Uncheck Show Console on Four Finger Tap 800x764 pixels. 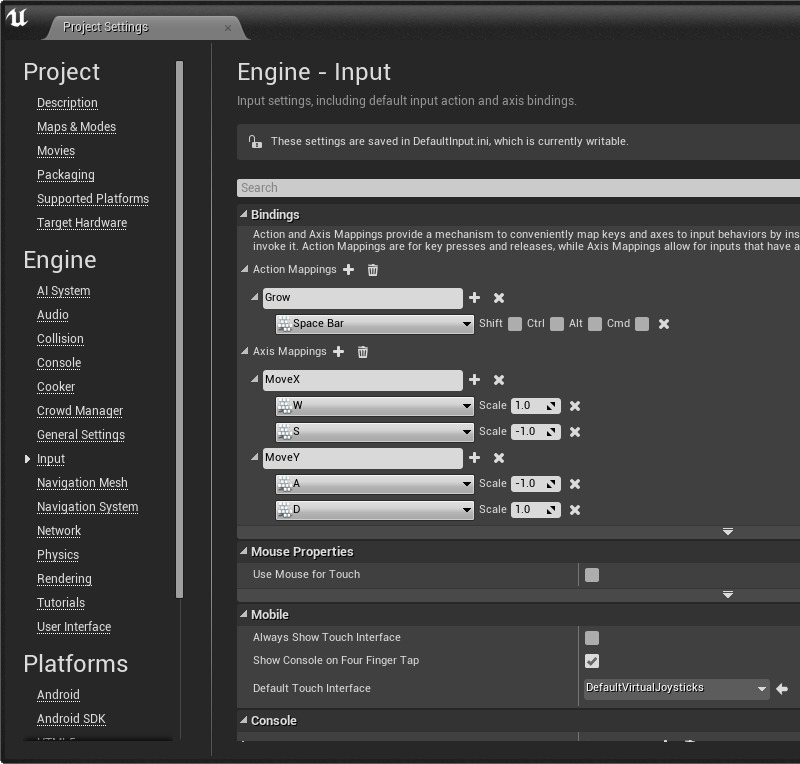coord(592,661)
